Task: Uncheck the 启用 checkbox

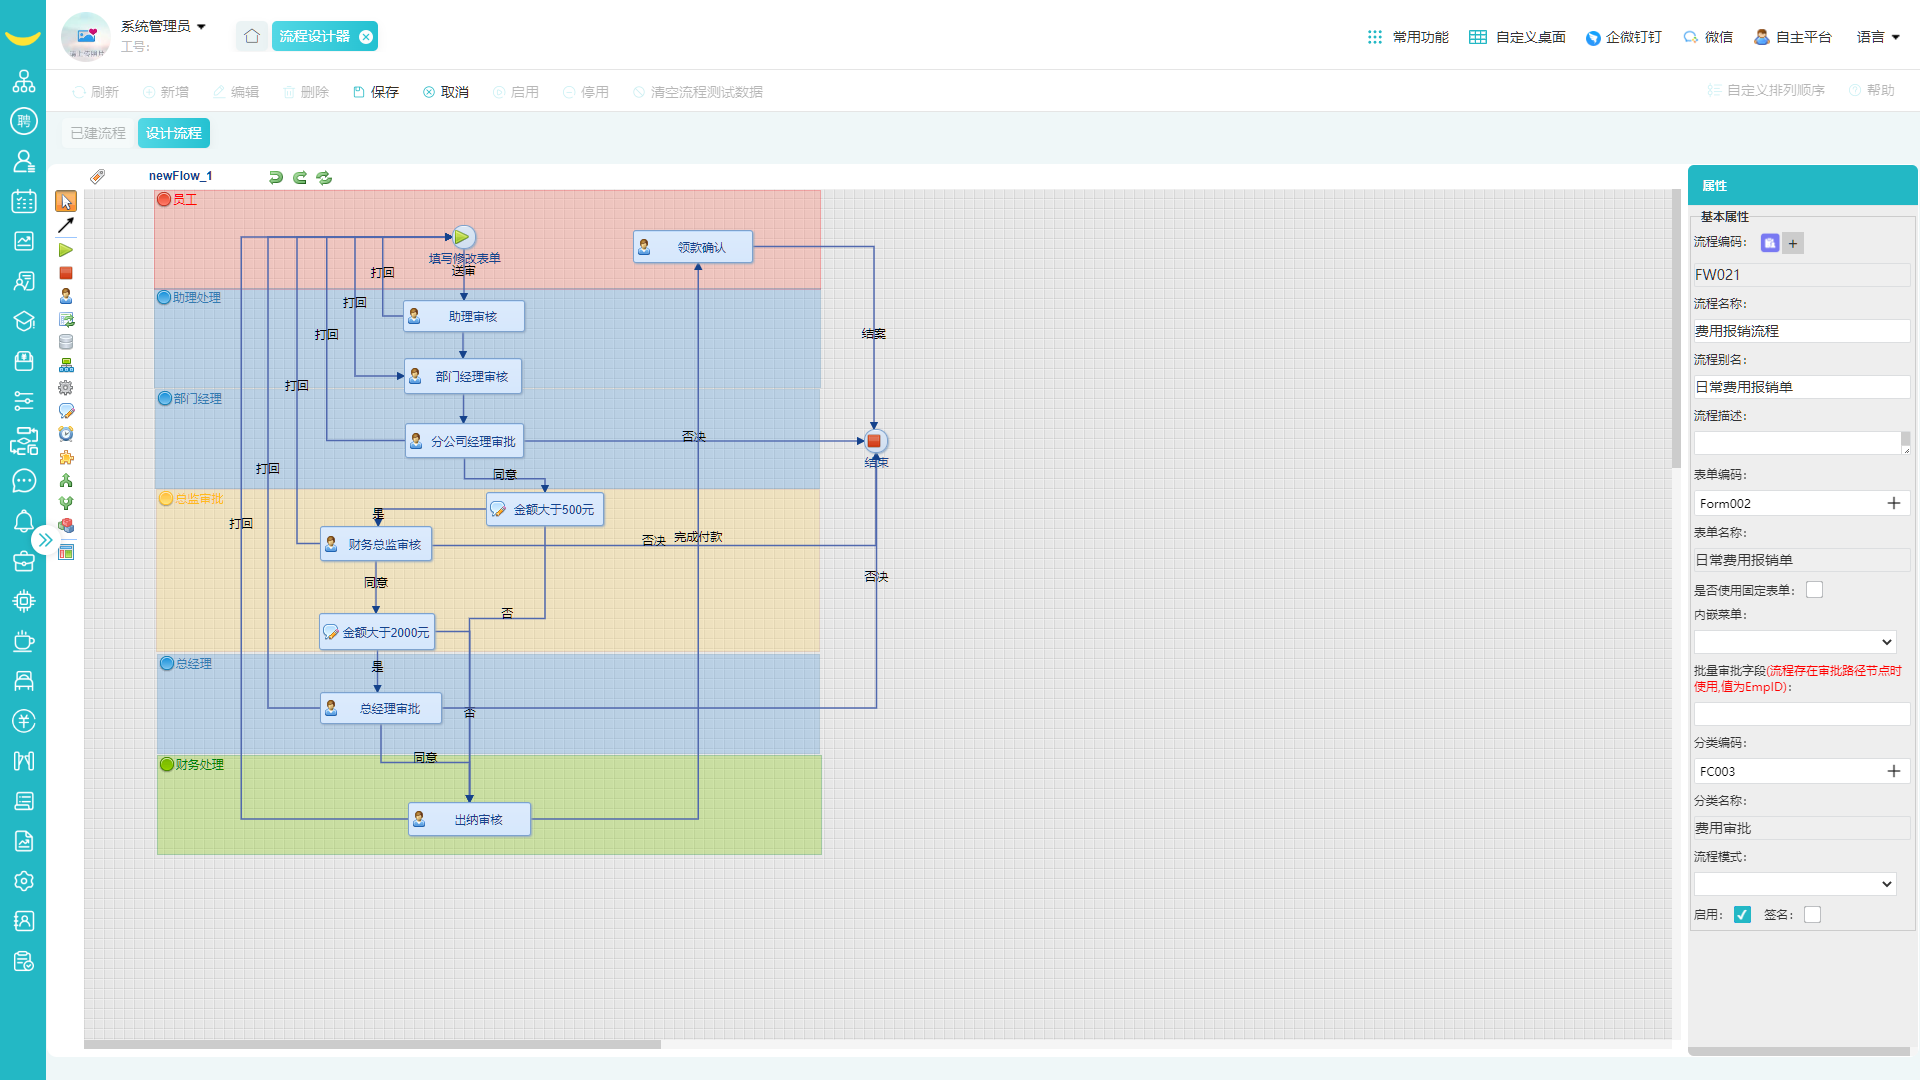Action: (1742, 915)
